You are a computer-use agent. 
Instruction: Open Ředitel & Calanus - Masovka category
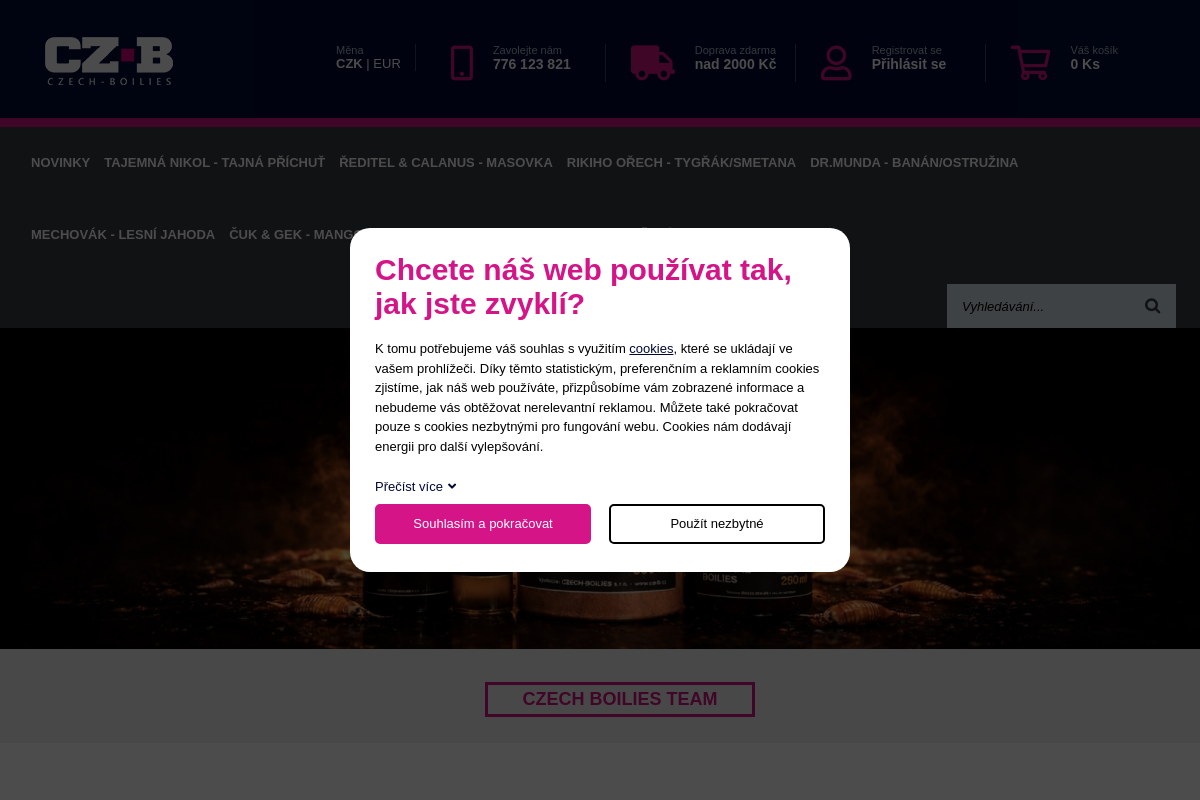446,162
